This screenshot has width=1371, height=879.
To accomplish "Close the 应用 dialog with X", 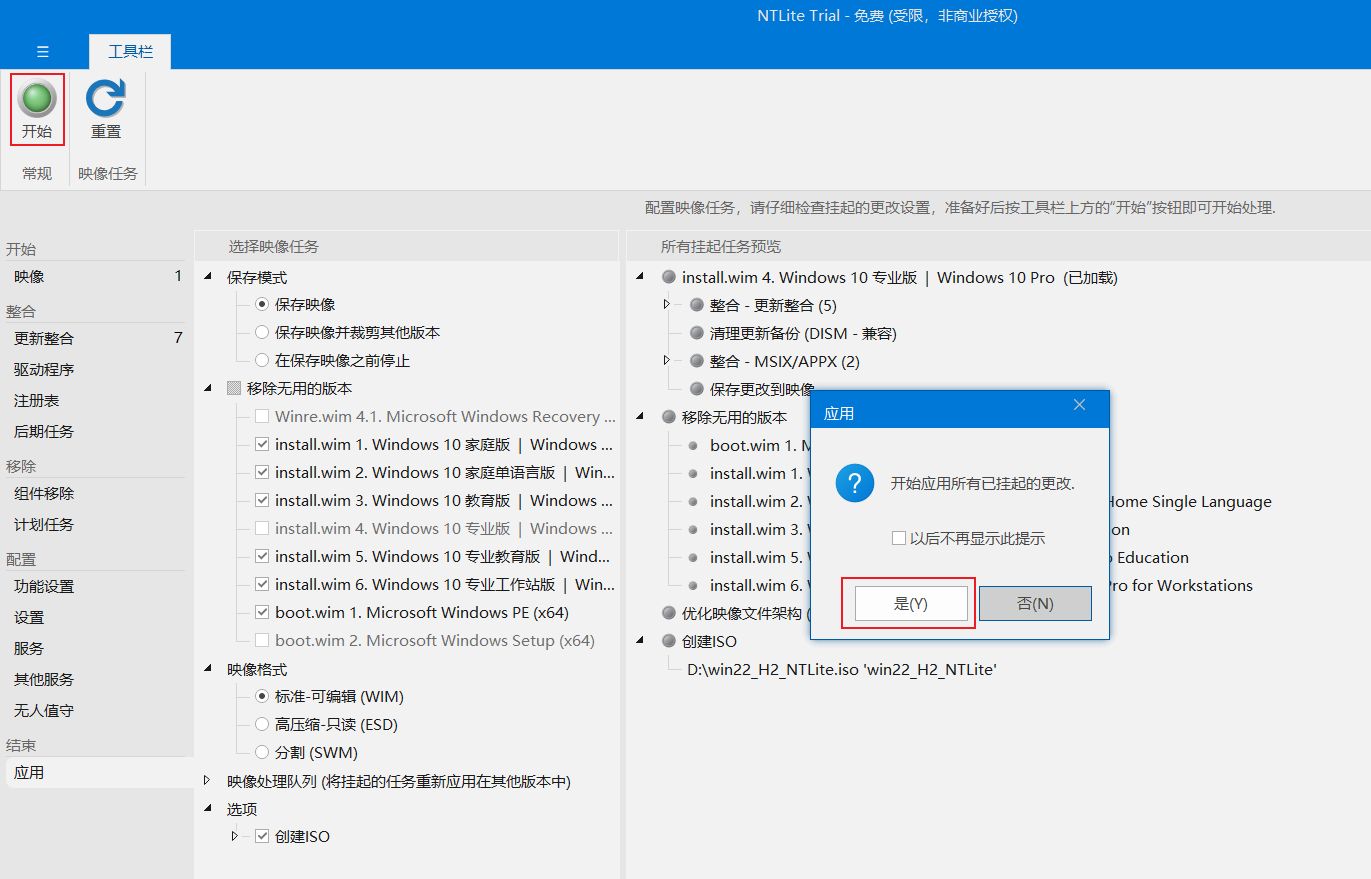I will (1079, 405).
